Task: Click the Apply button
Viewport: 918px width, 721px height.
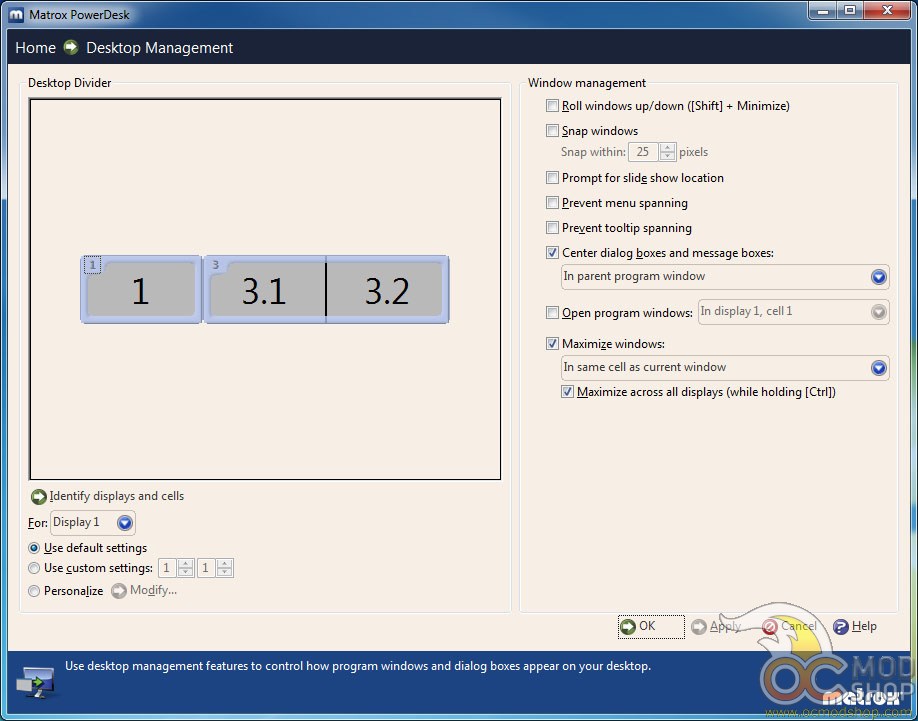Action: [x=715, y=627]
